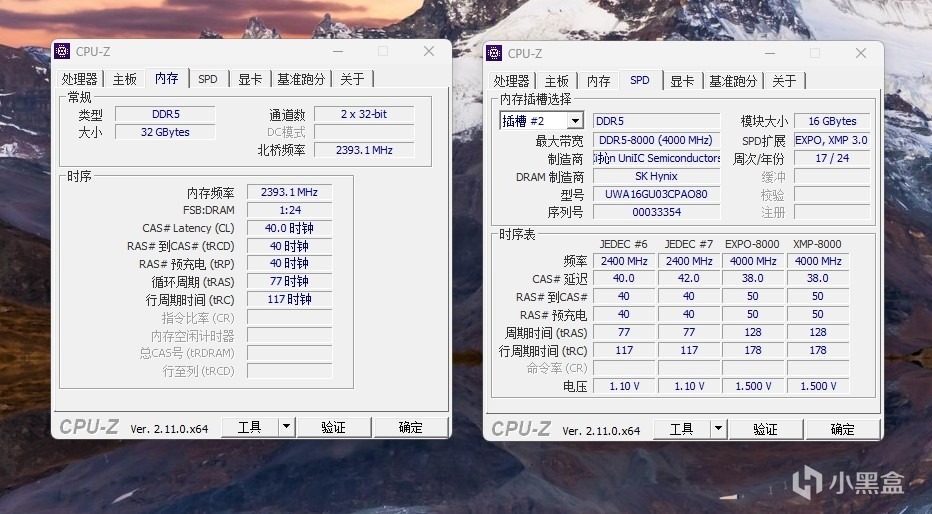This screenshot has height=514, width=932.
Task: Click the FSB:DRAM 1:24 value
Action: (x=289, y=210)
